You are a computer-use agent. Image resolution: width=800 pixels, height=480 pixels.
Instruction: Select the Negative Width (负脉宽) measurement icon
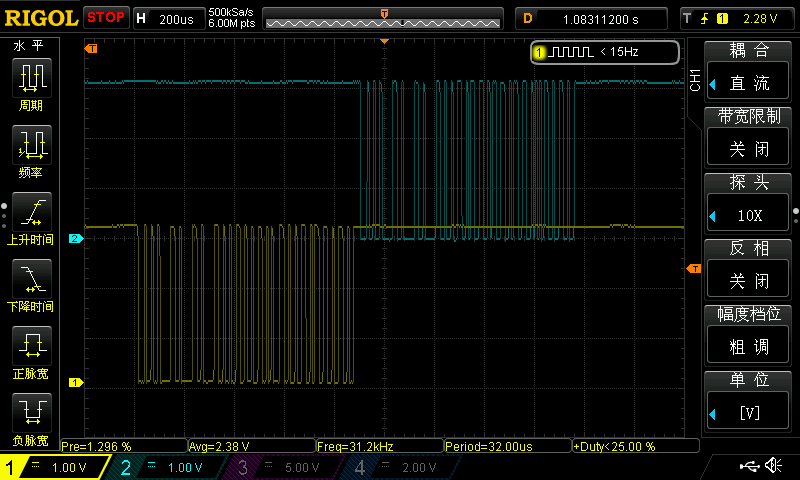click(32, 412)
